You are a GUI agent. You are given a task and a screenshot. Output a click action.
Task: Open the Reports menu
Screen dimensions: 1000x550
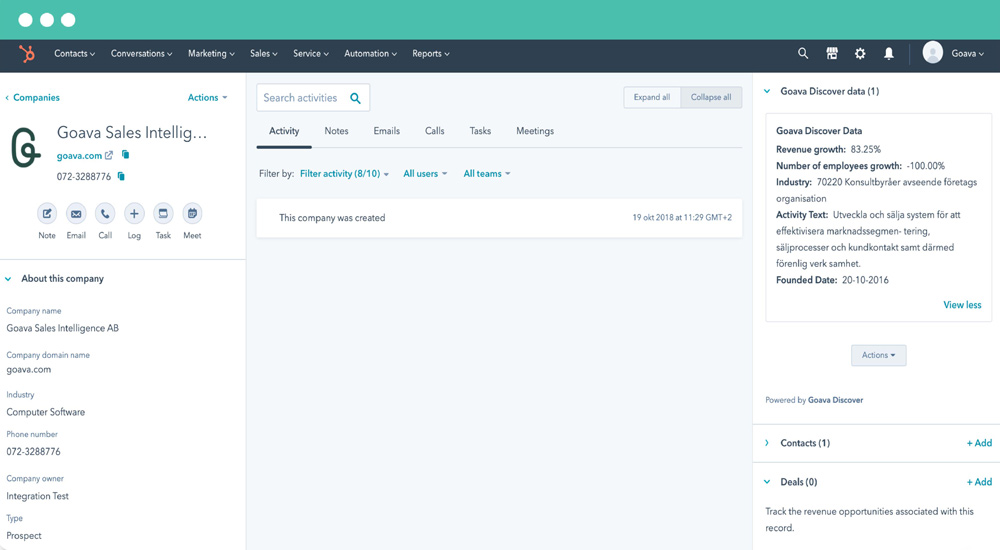coord(430,54)
